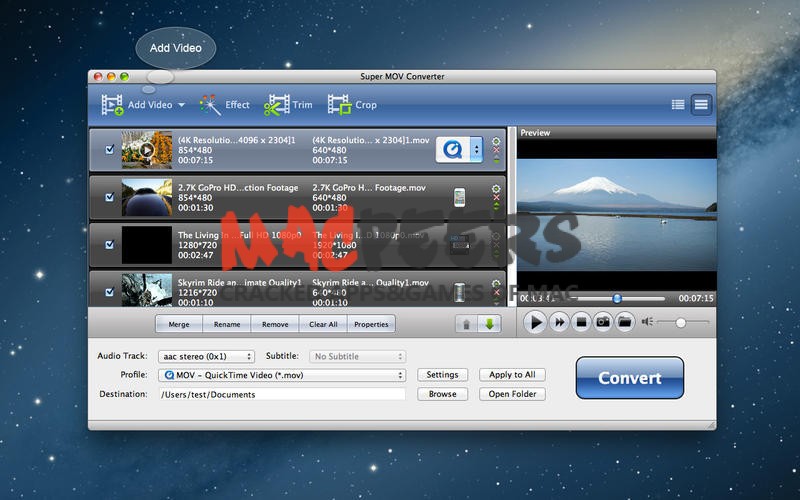Open snapshot folder icon beside camera
This screenshot has height=500, width=800.
[x=625, y=322]
